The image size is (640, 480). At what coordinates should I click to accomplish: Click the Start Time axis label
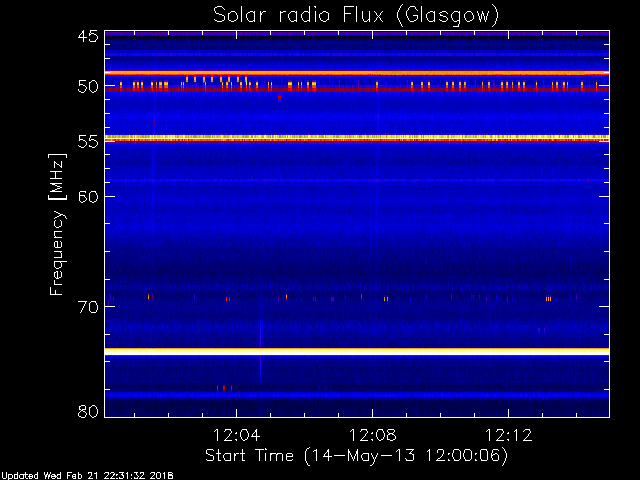355,456
